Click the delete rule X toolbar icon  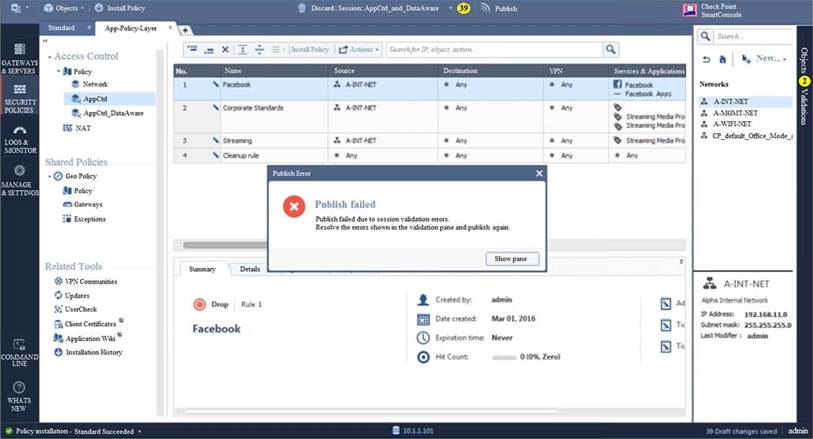click(225, 49)
